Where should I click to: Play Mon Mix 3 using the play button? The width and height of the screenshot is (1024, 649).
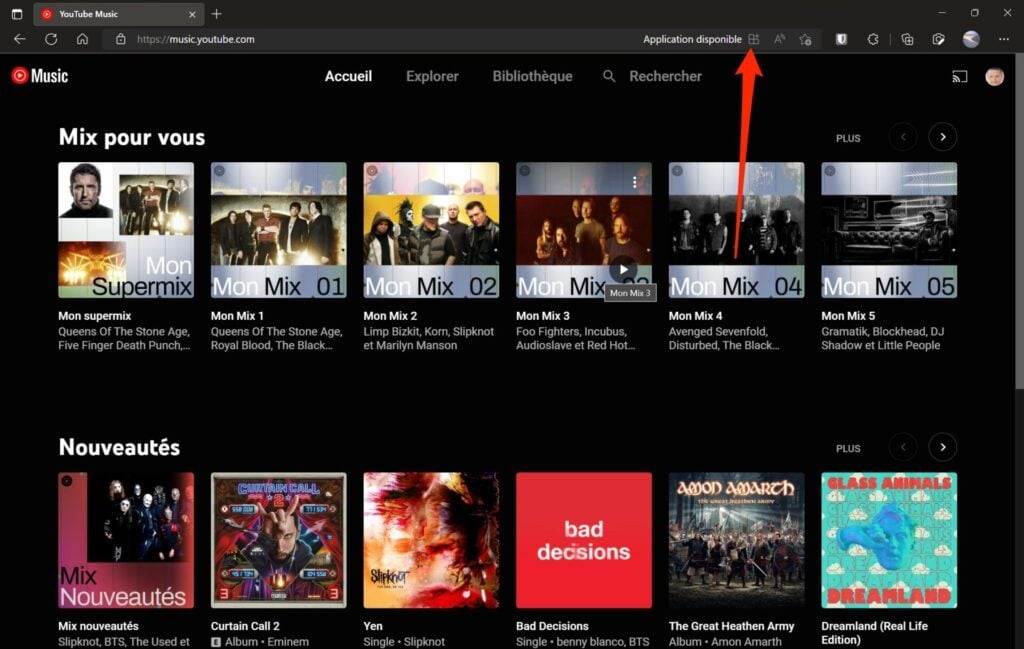(x=624, y=269)
